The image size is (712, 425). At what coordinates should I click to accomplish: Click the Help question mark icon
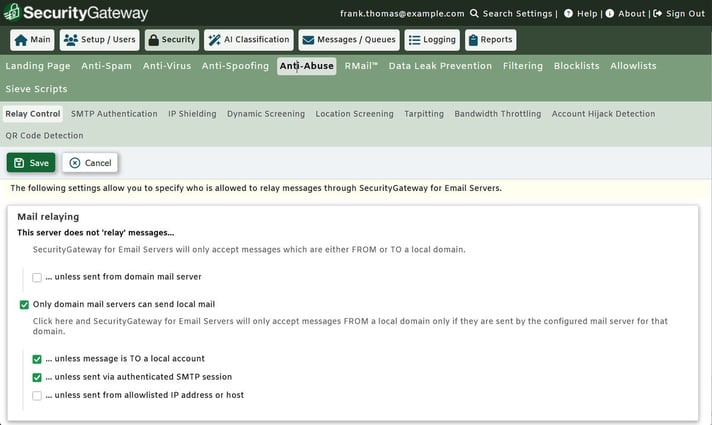tap(568, 13)
